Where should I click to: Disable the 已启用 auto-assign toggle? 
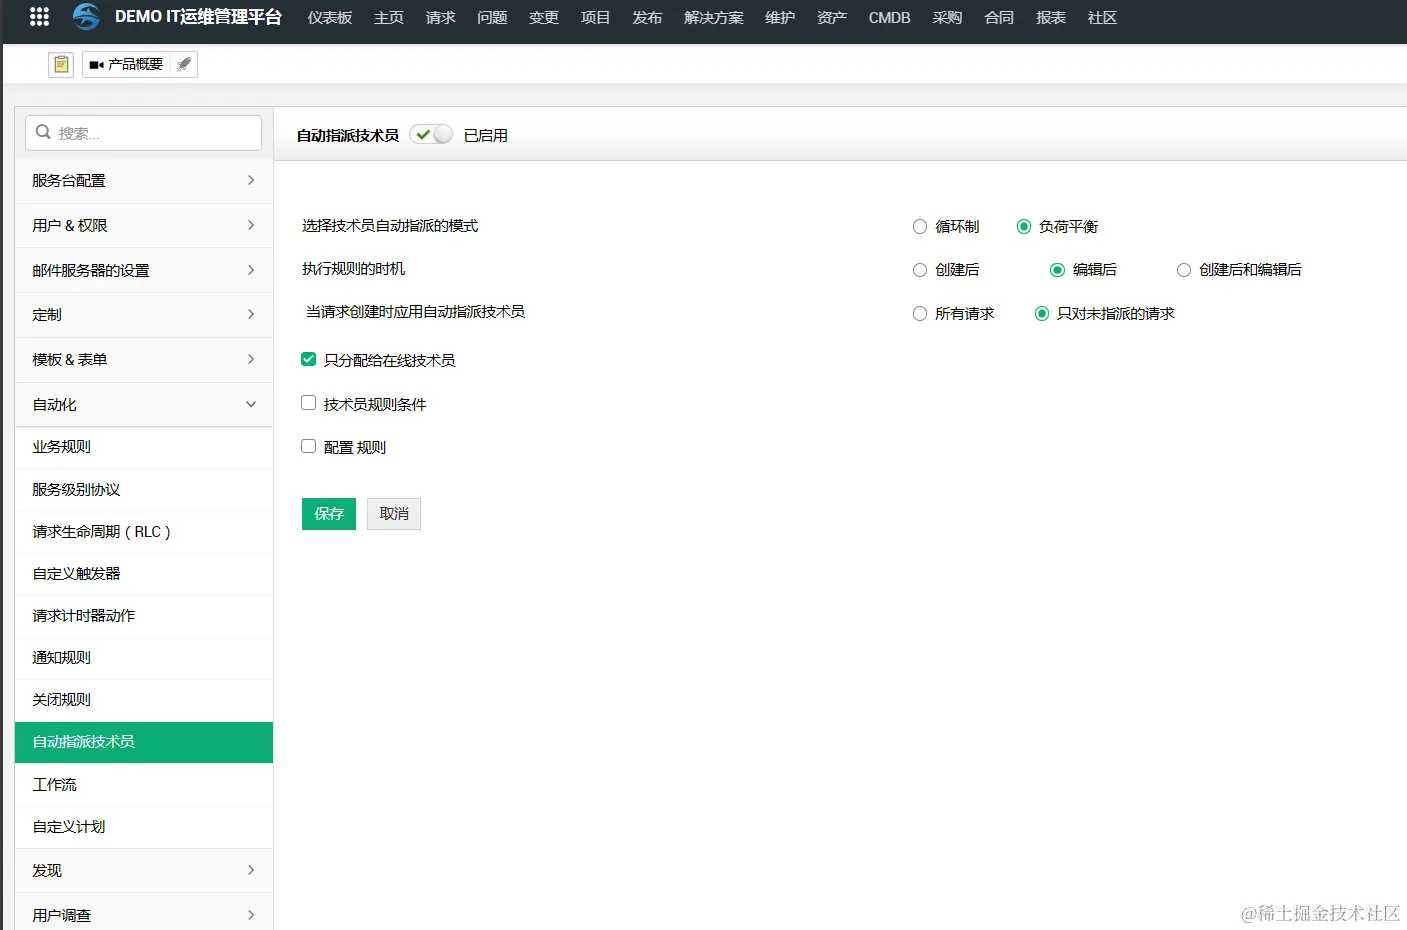(431, 133)
